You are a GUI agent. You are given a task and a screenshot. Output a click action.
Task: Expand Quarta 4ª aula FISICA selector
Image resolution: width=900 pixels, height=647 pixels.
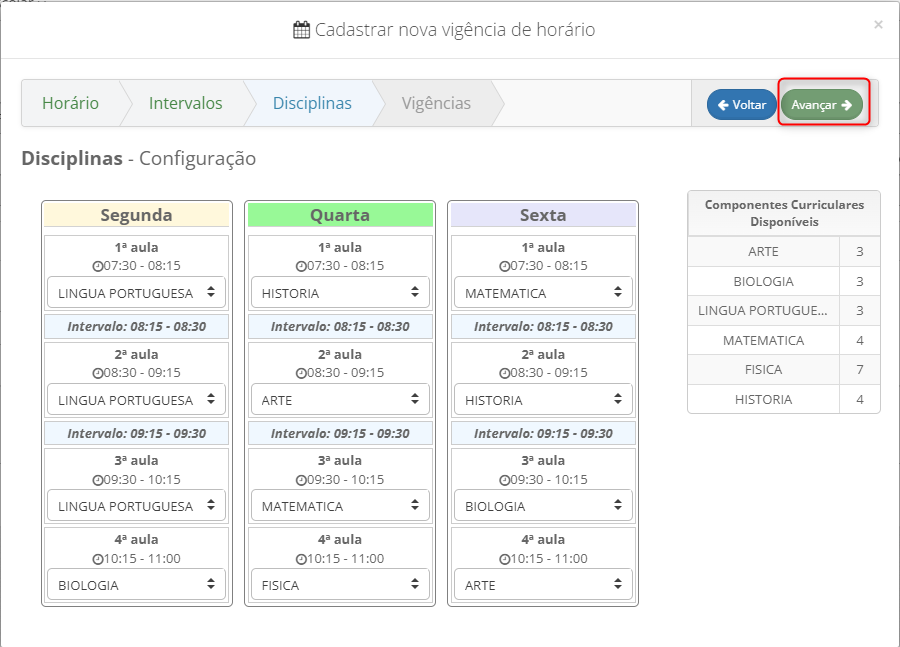(x=340, y=584)
